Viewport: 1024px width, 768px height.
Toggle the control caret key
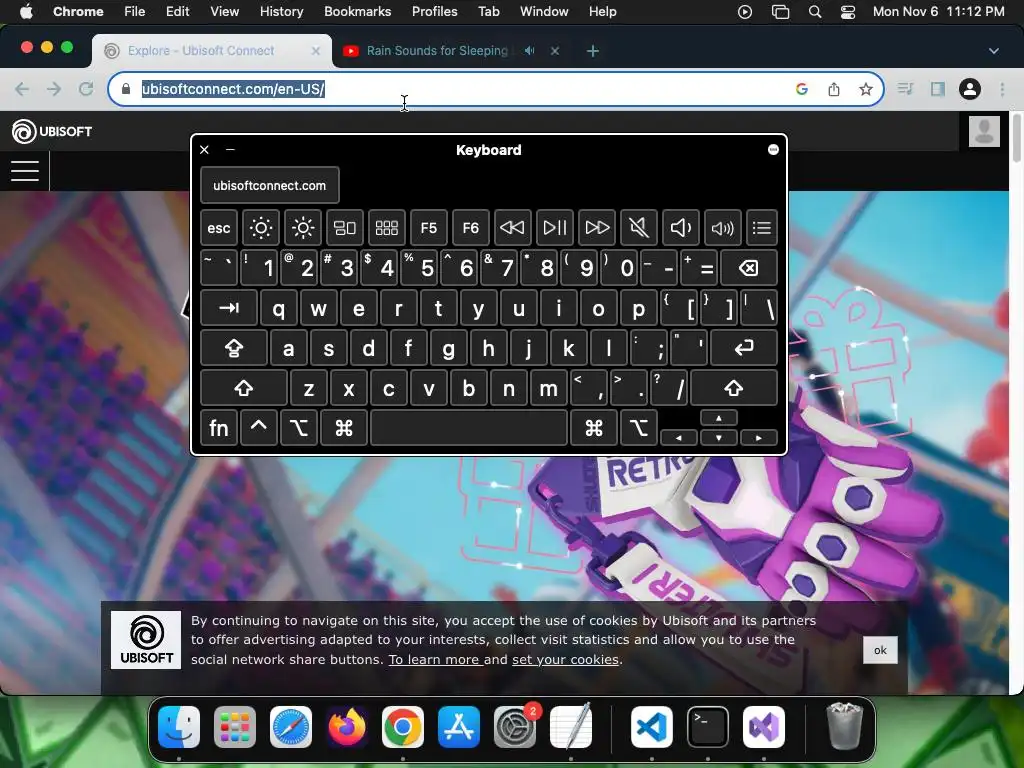point(259,428)
